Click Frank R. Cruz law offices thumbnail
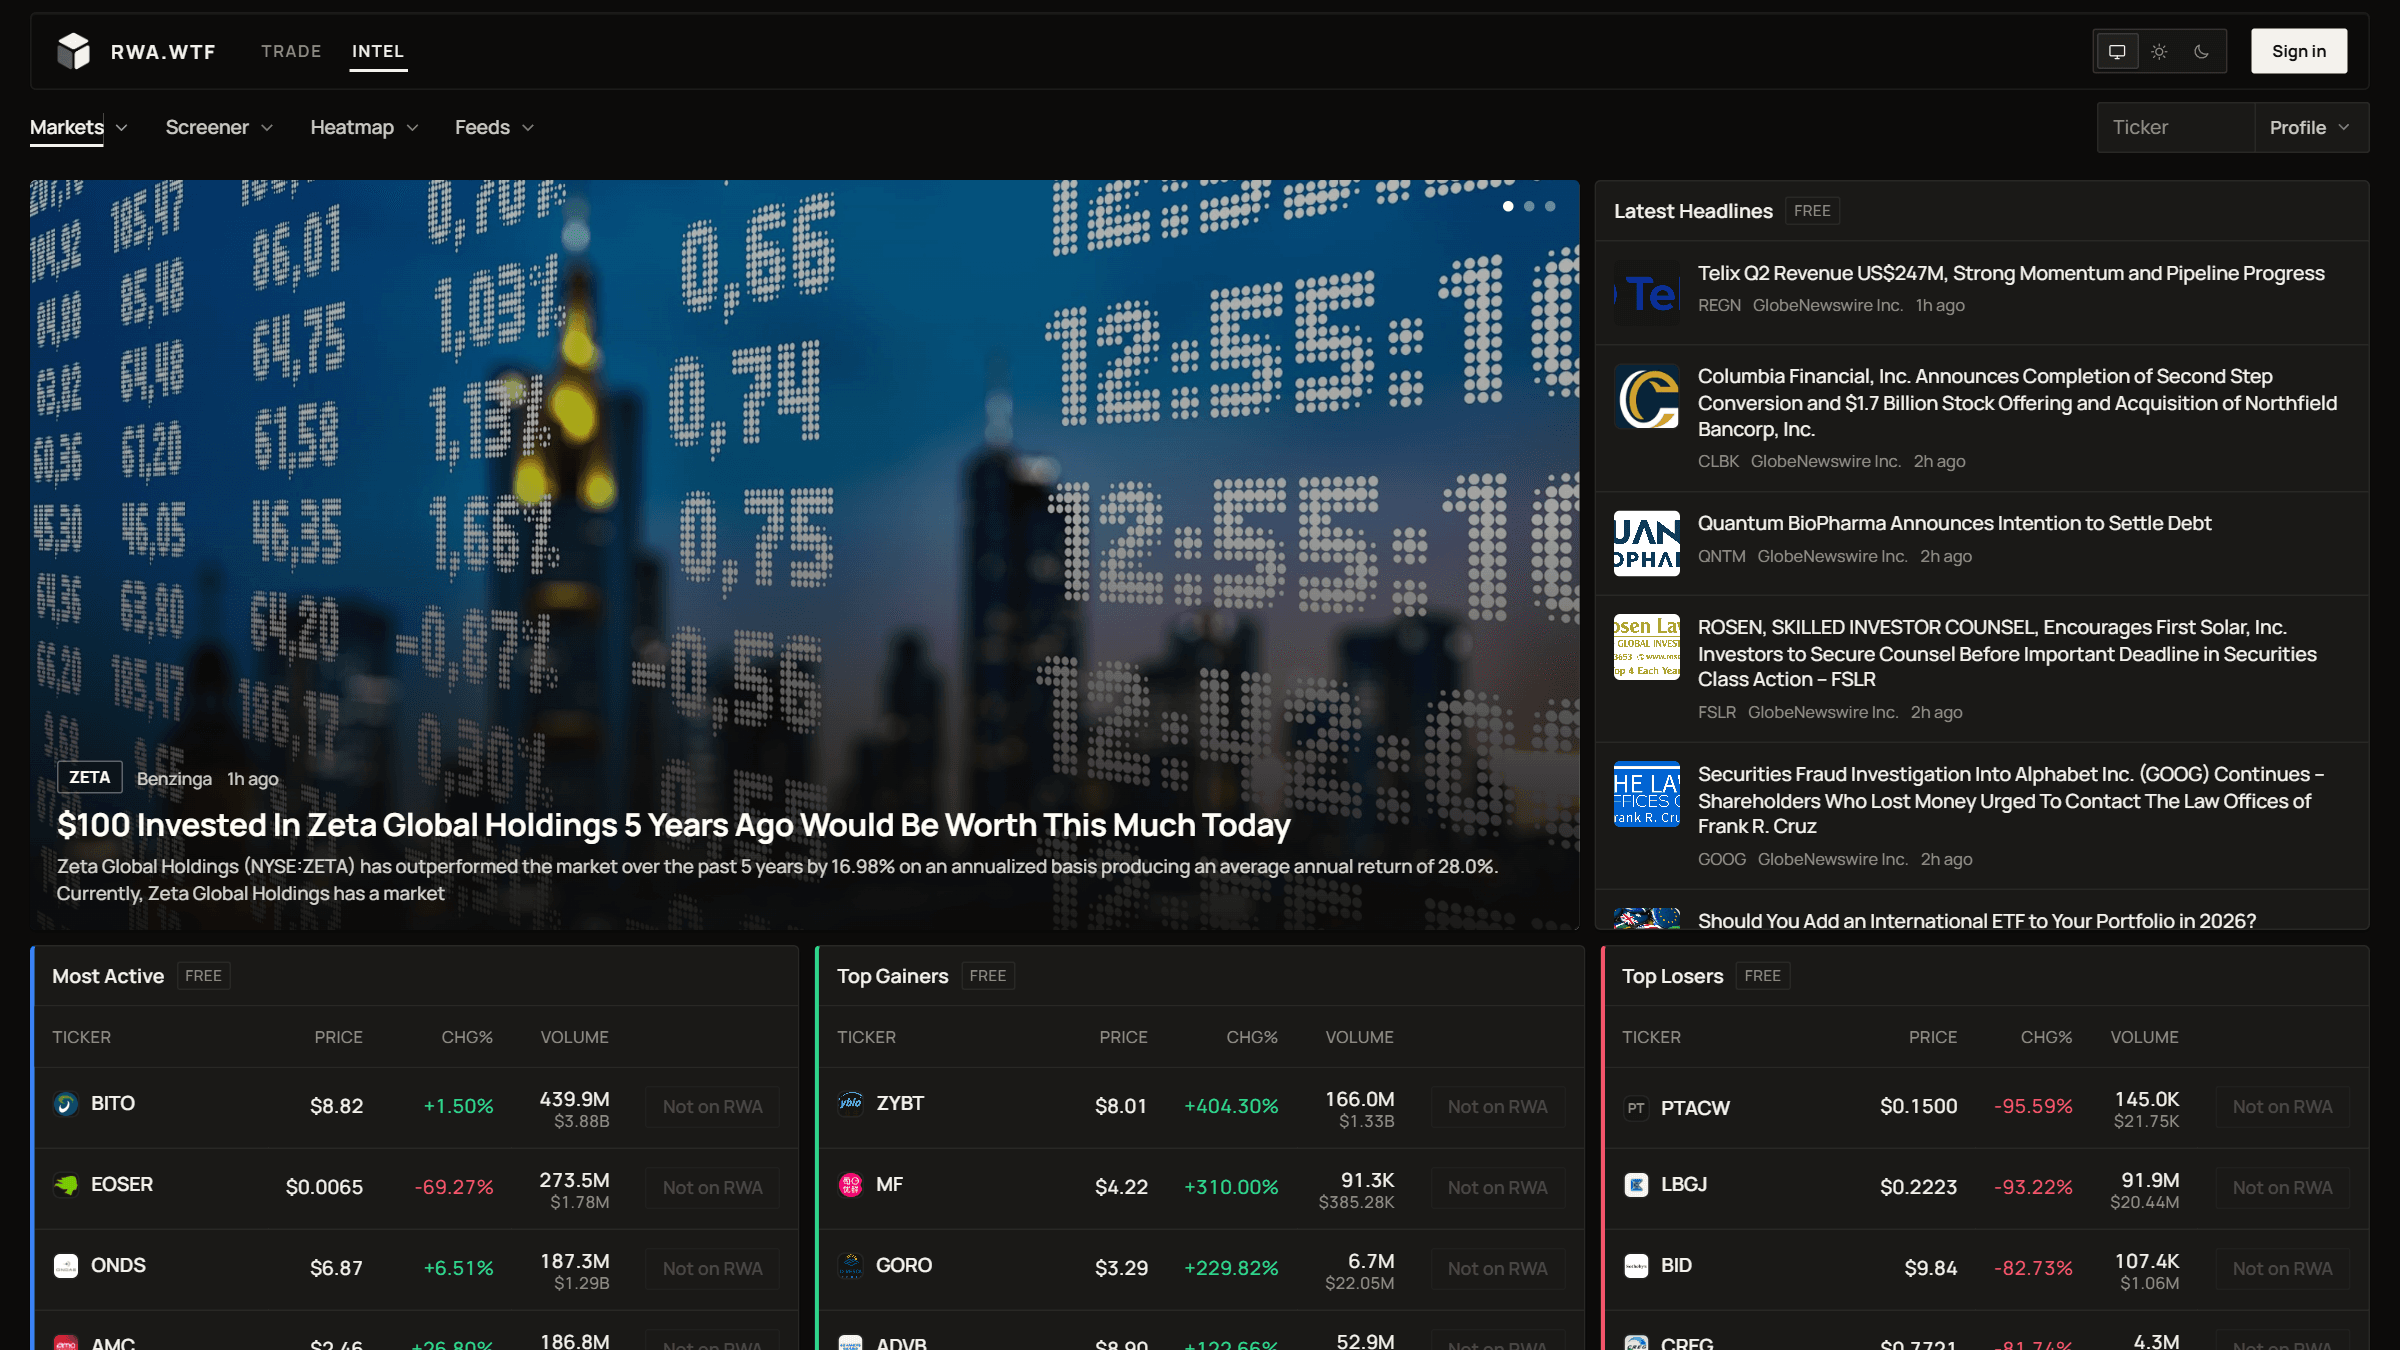The image size is (2400, 1350). [1647, 794]
